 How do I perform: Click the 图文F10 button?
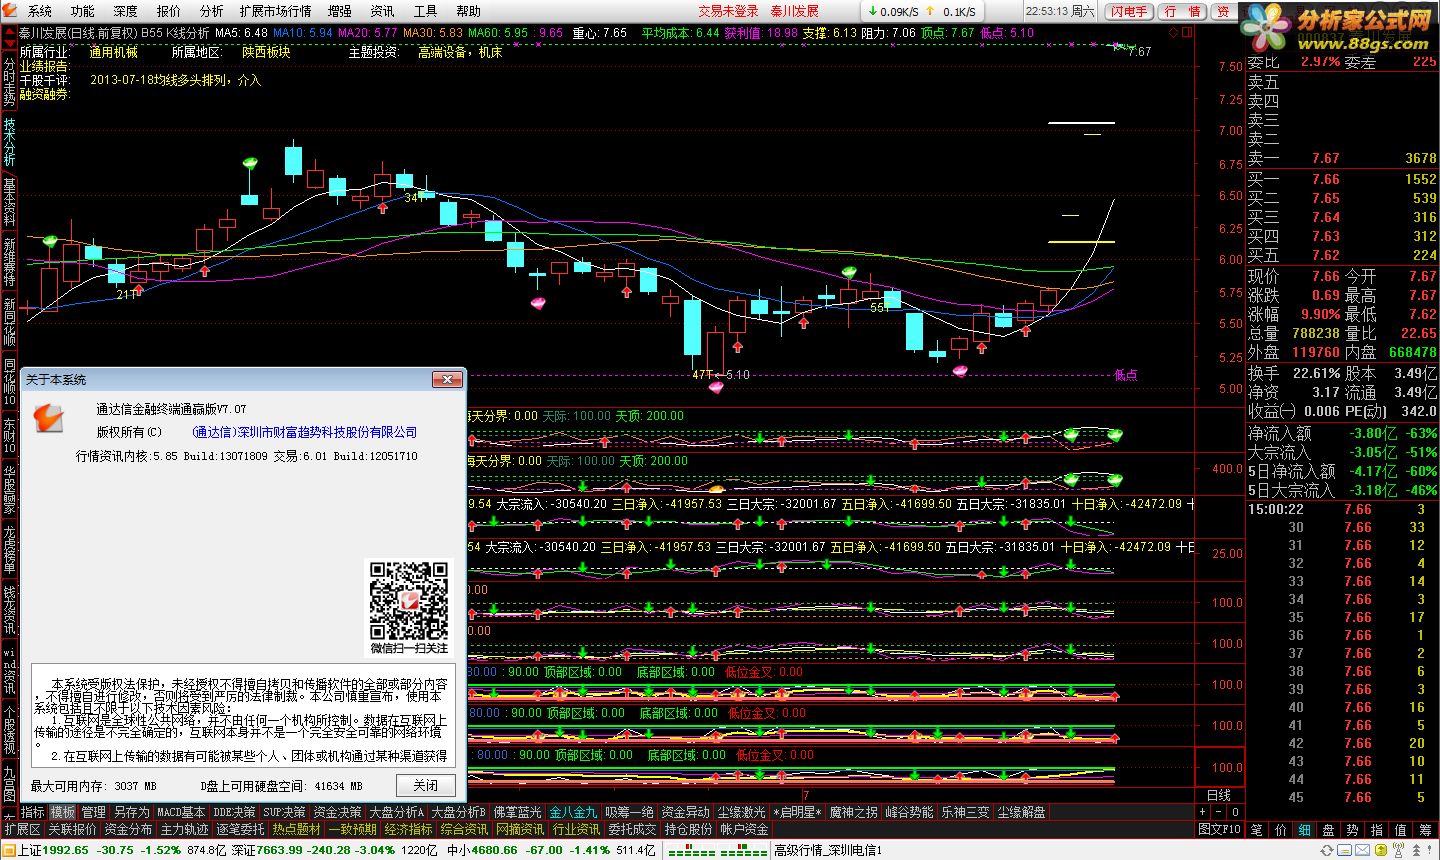pos(1219,829)
